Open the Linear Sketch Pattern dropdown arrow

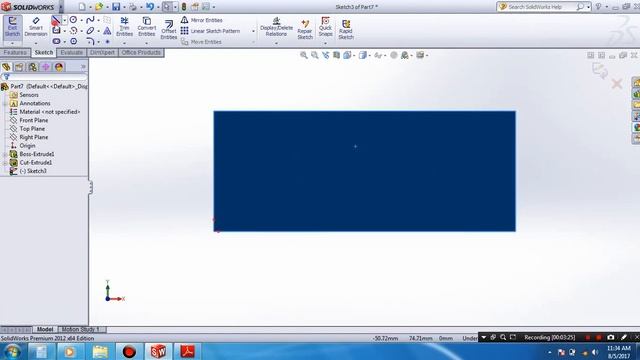253,31
